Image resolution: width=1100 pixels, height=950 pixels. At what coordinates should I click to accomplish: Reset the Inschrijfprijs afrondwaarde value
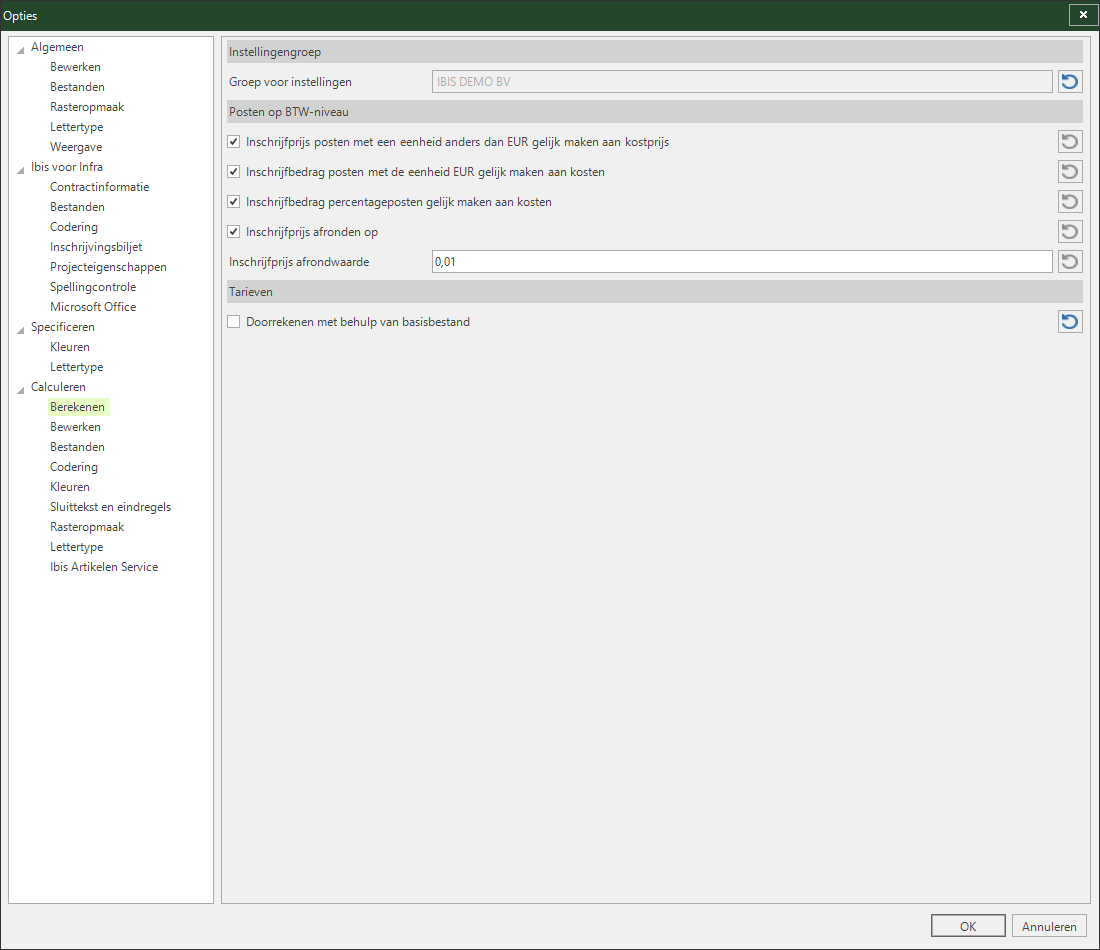tap(1070, 262)
